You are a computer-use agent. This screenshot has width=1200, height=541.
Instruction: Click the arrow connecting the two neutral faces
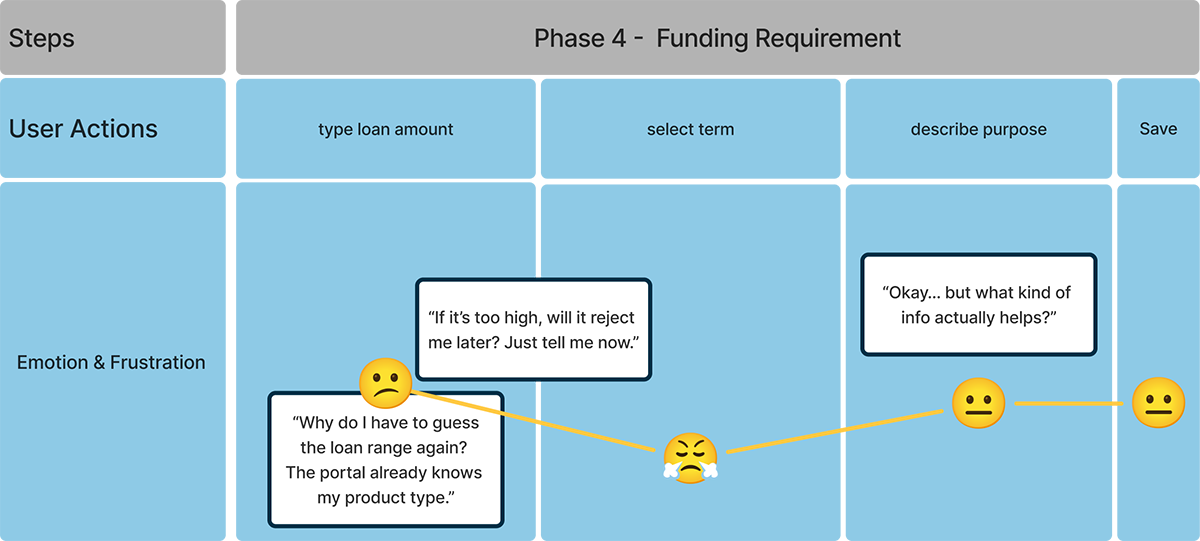pyautogui.click(x=1068, y=404)
